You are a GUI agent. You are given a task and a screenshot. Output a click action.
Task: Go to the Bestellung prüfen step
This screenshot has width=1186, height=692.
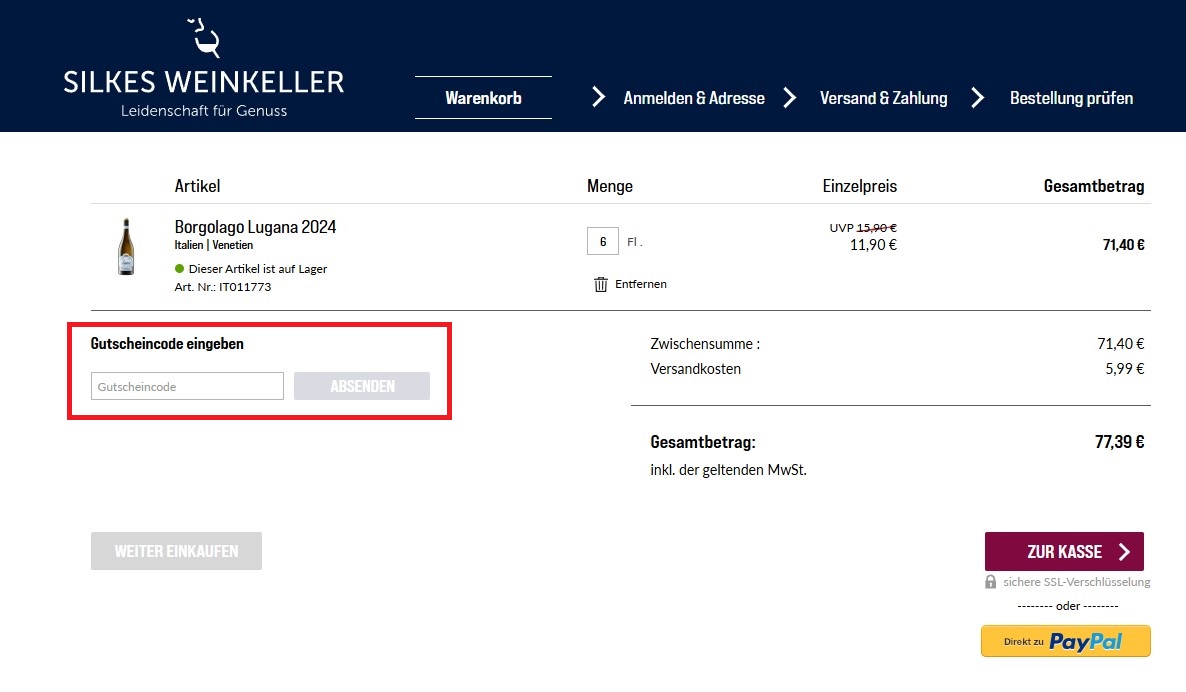click(1071, 98)
